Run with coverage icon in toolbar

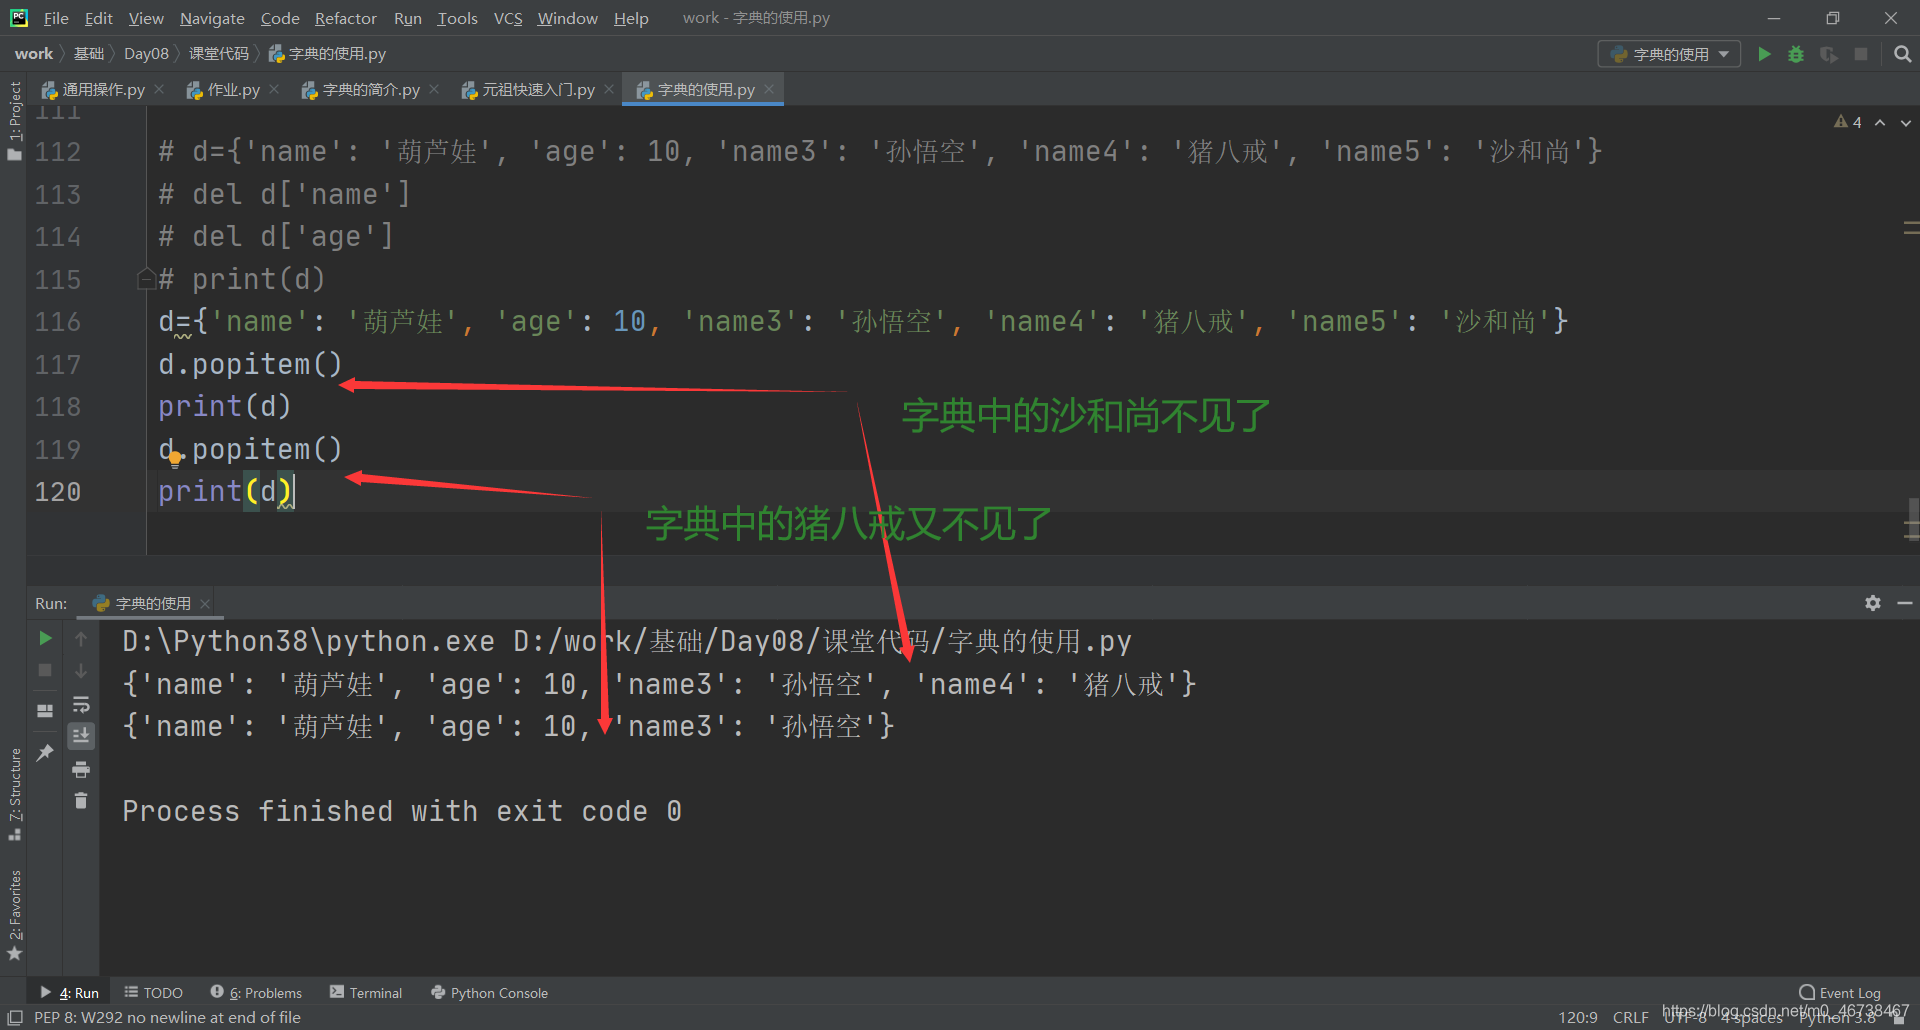[x=1829, y=54]
